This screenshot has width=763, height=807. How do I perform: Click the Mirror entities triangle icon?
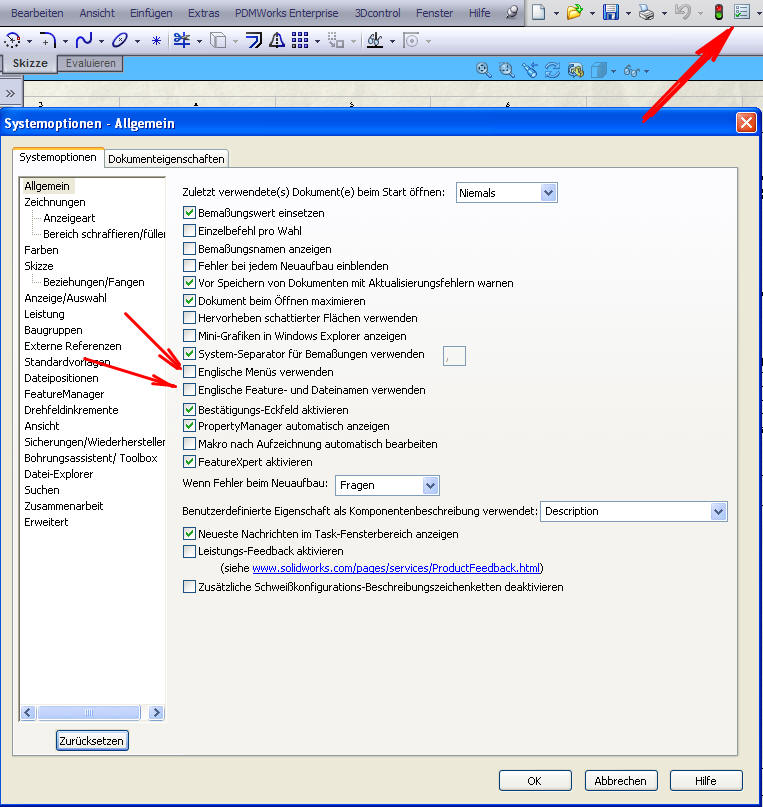tap(277, 40)
